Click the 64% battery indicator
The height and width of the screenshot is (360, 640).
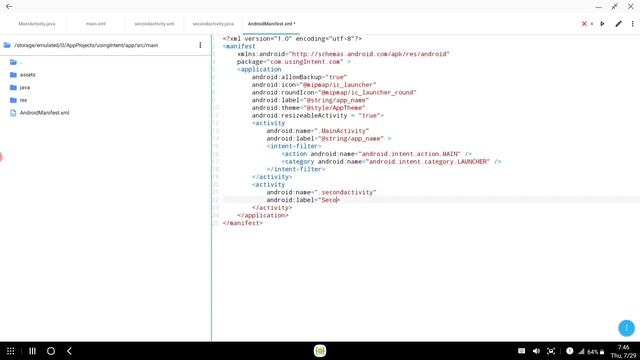click(x=596, y=352)
